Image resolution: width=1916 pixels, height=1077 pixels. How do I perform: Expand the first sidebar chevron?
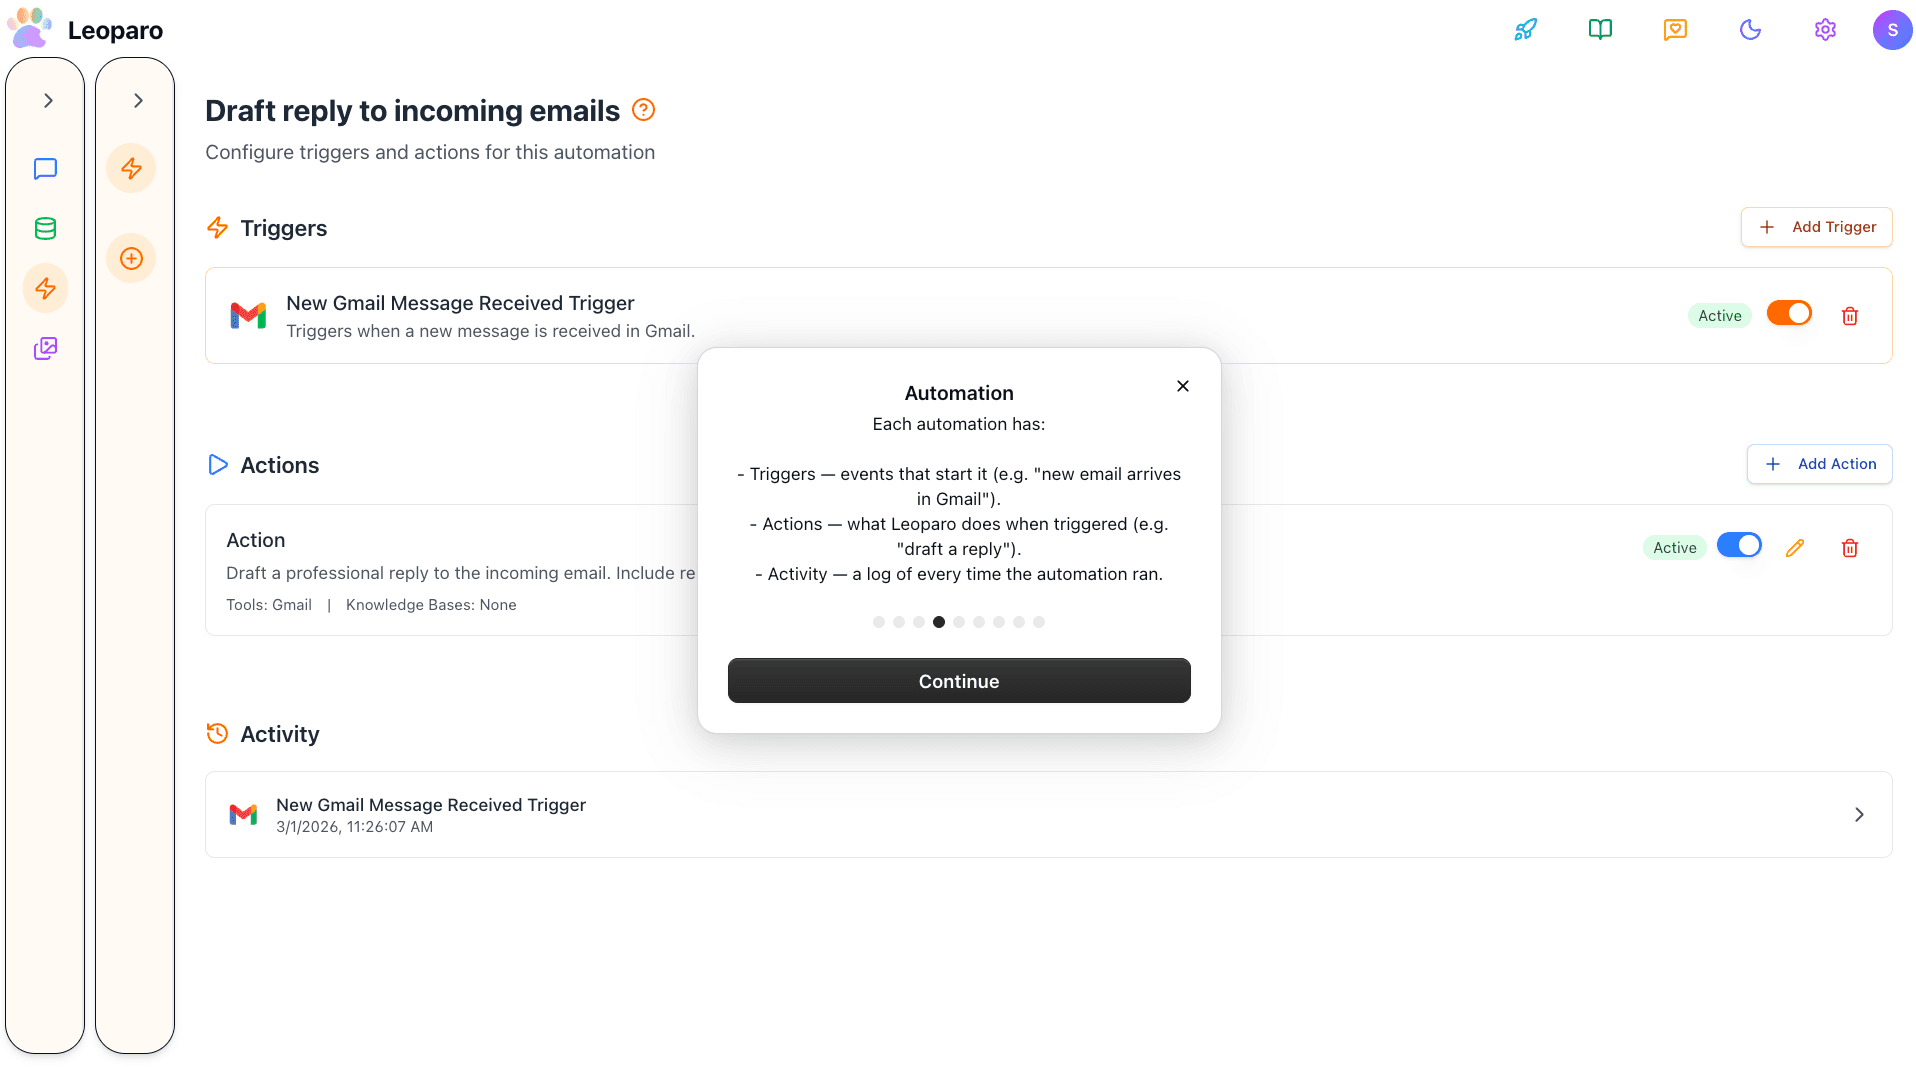click(x=48, y=101)
